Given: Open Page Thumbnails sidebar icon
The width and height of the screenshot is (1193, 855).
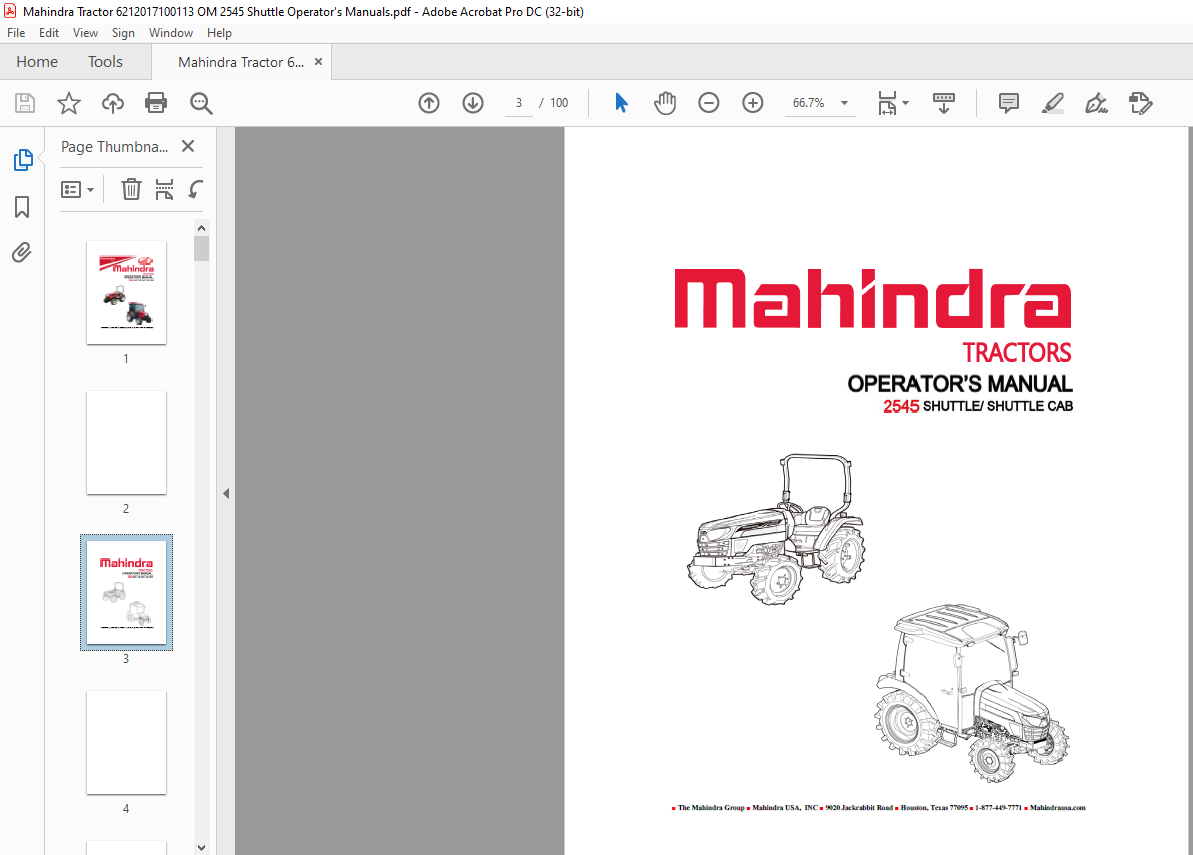Looking at the screenshot, I should (x=23, y=161).
